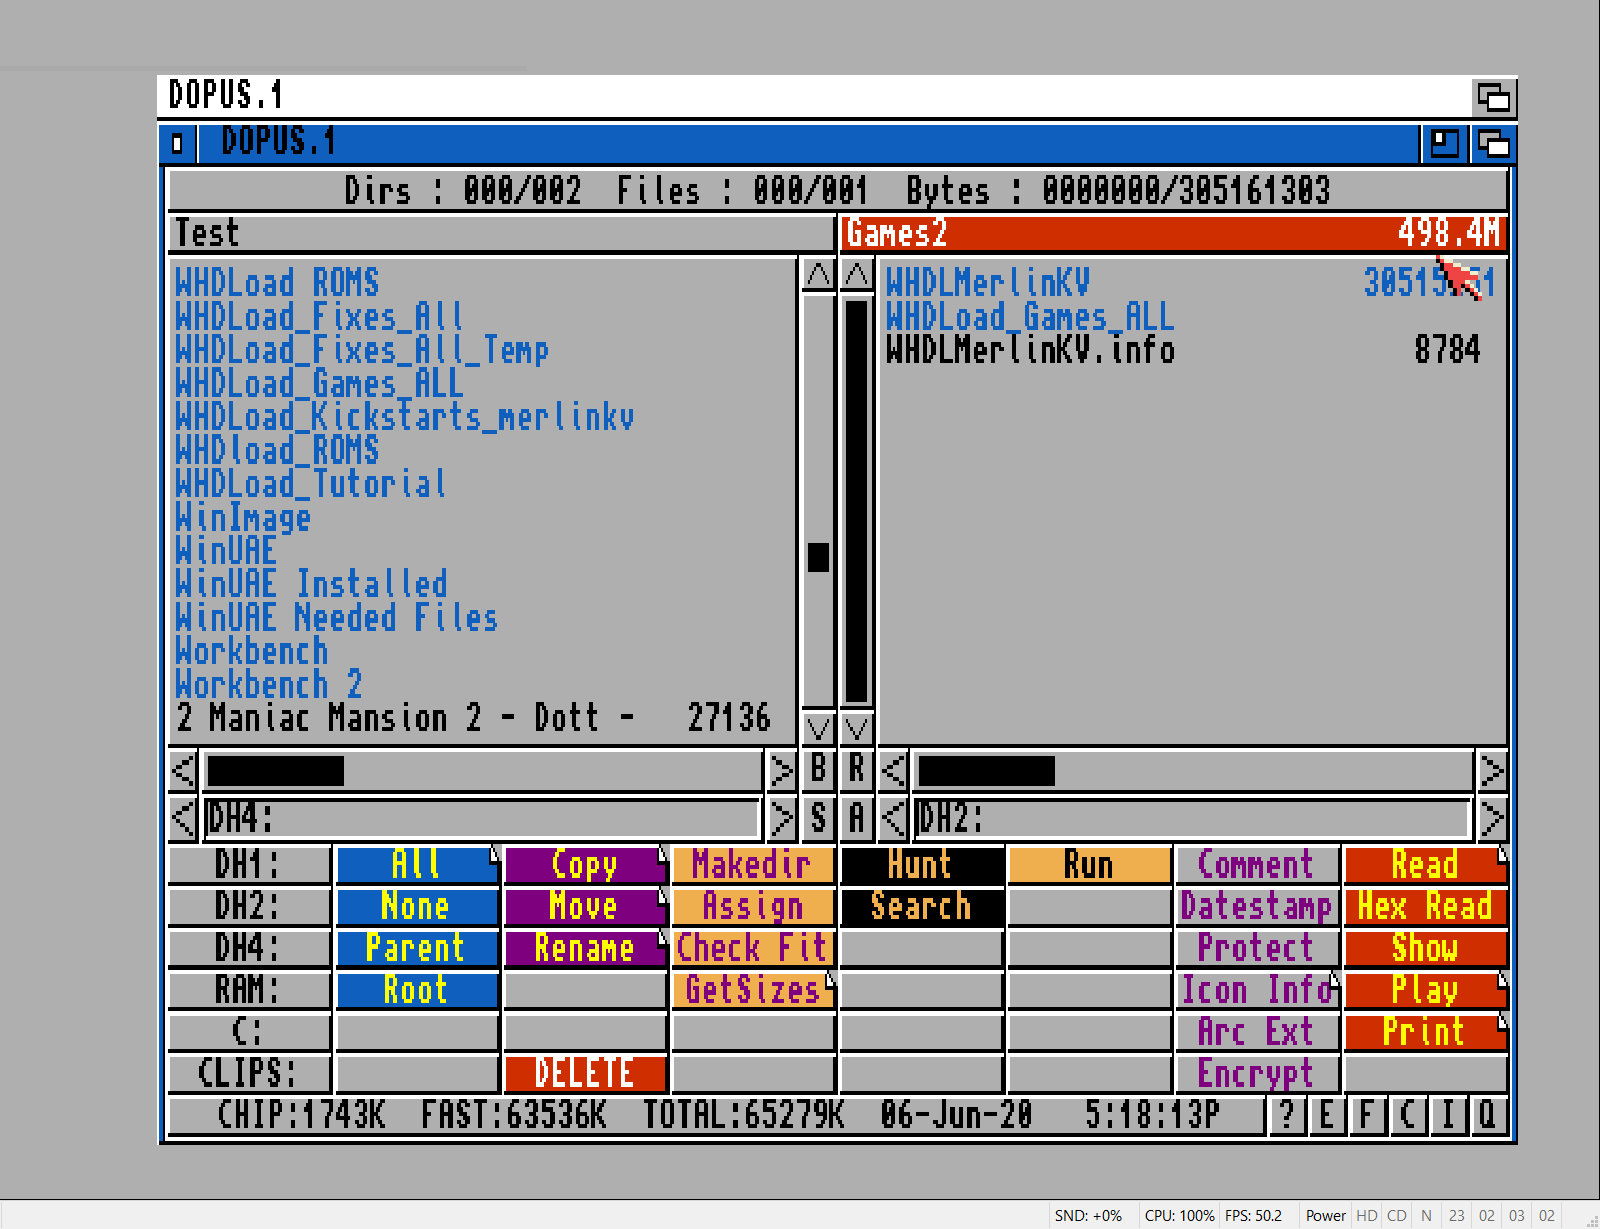
Task: Click the left DH4: path input field
Action: (482, 818)
